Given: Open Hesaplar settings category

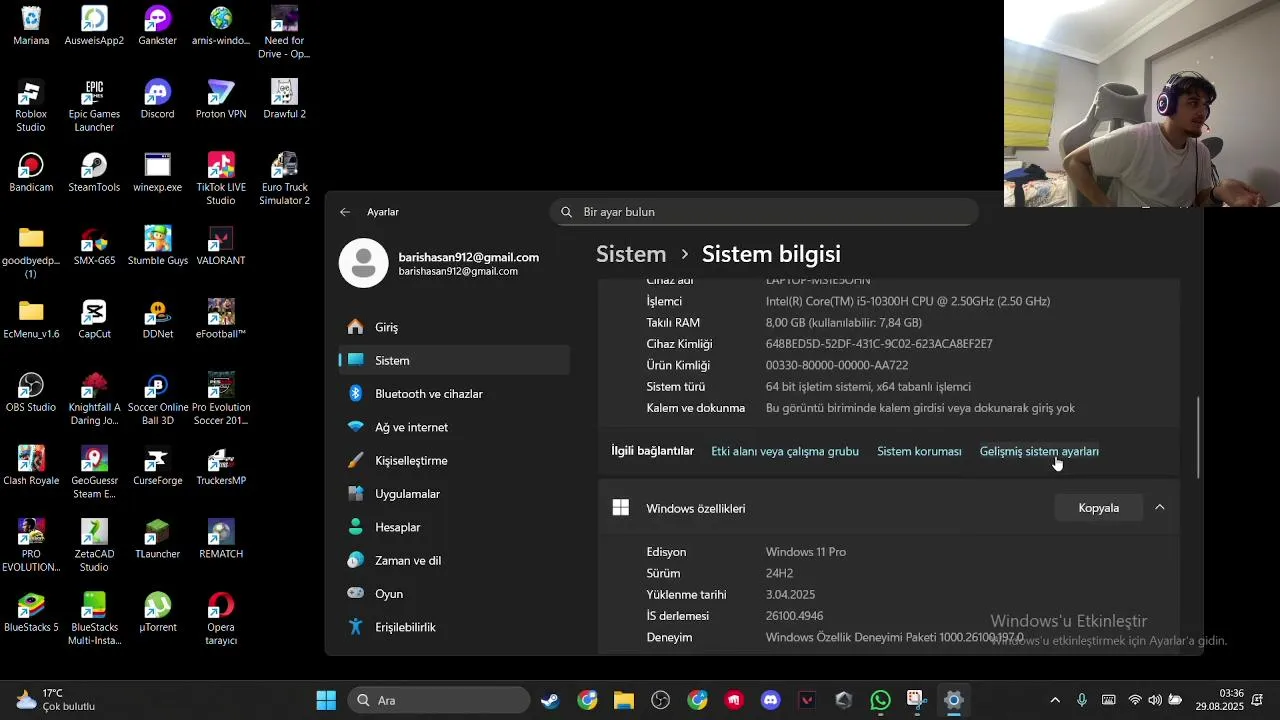Looking at the screenshot, I should coord(454,527).
